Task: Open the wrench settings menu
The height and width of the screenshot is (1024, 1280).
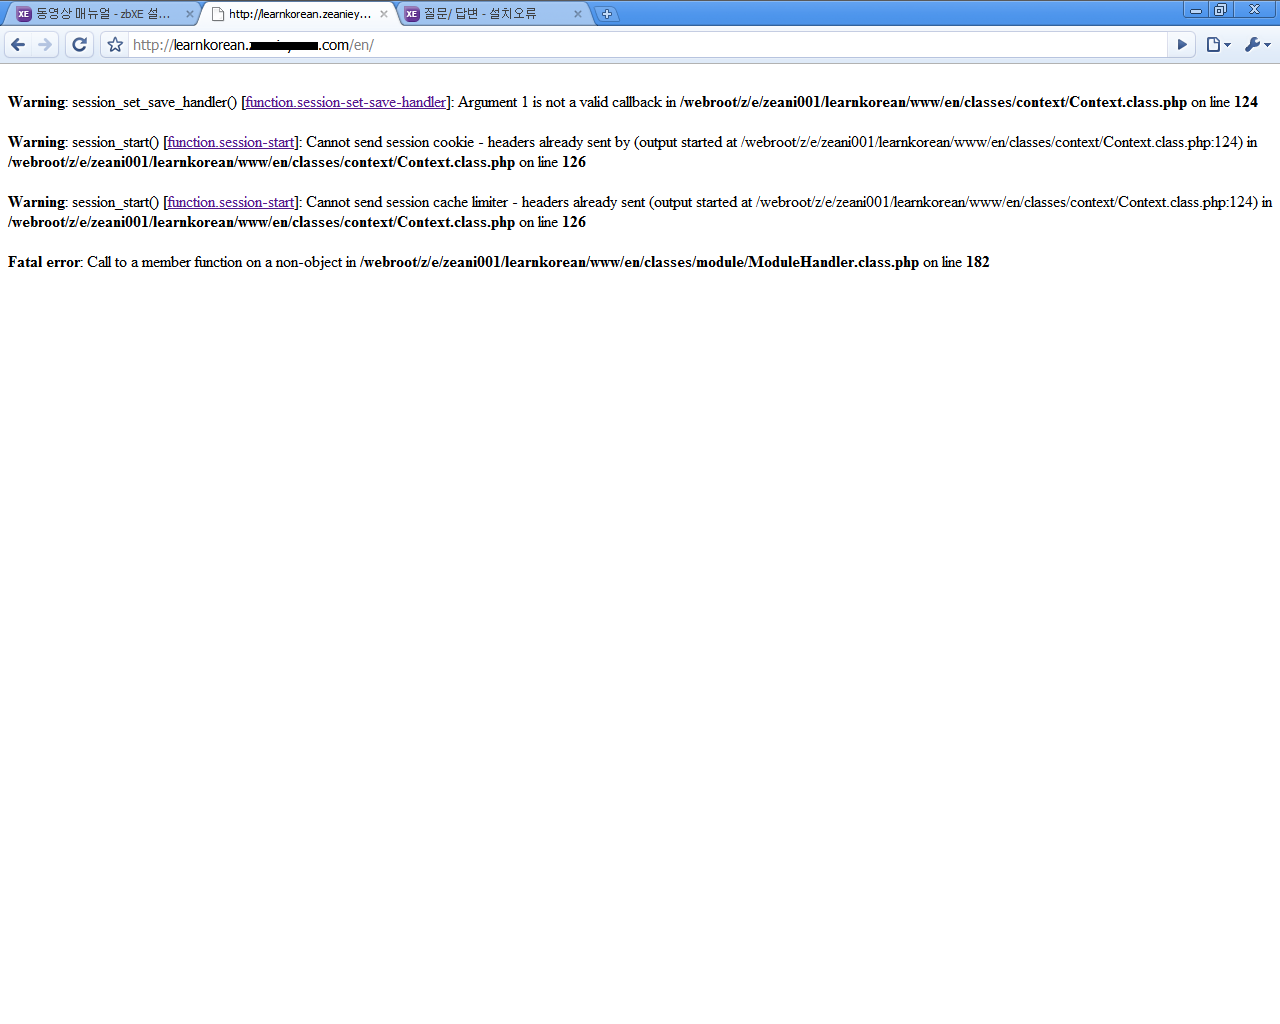Action: coord(1257,45)
